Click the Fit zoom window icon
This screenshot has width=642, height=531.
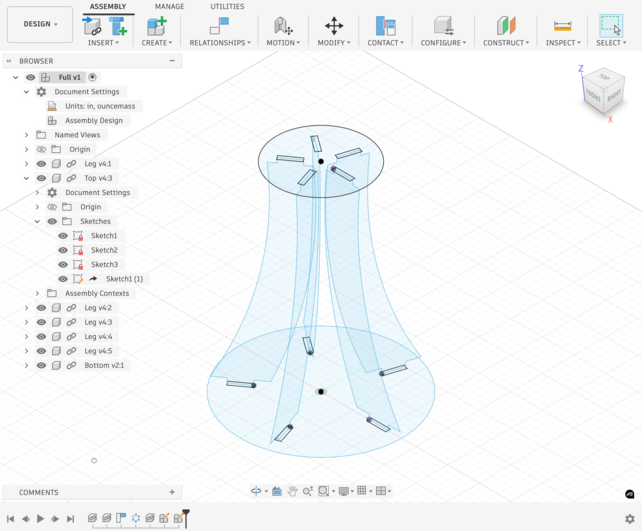pos(323,490)
